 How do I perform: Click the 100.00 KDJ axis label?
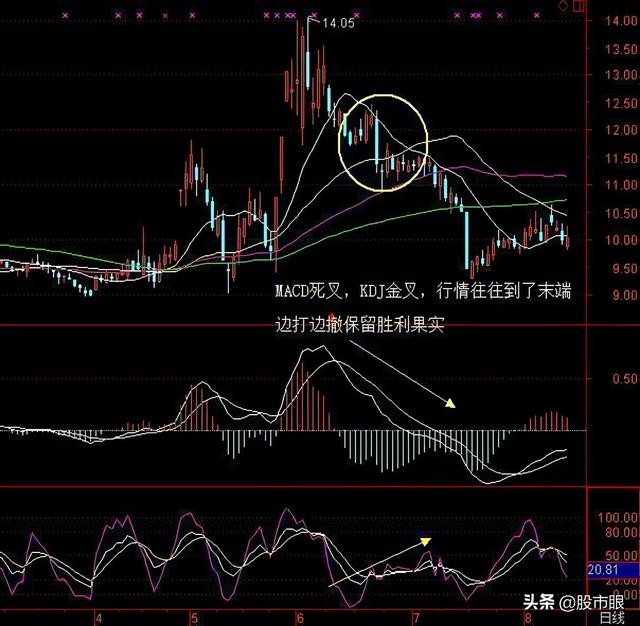(618, 518)
